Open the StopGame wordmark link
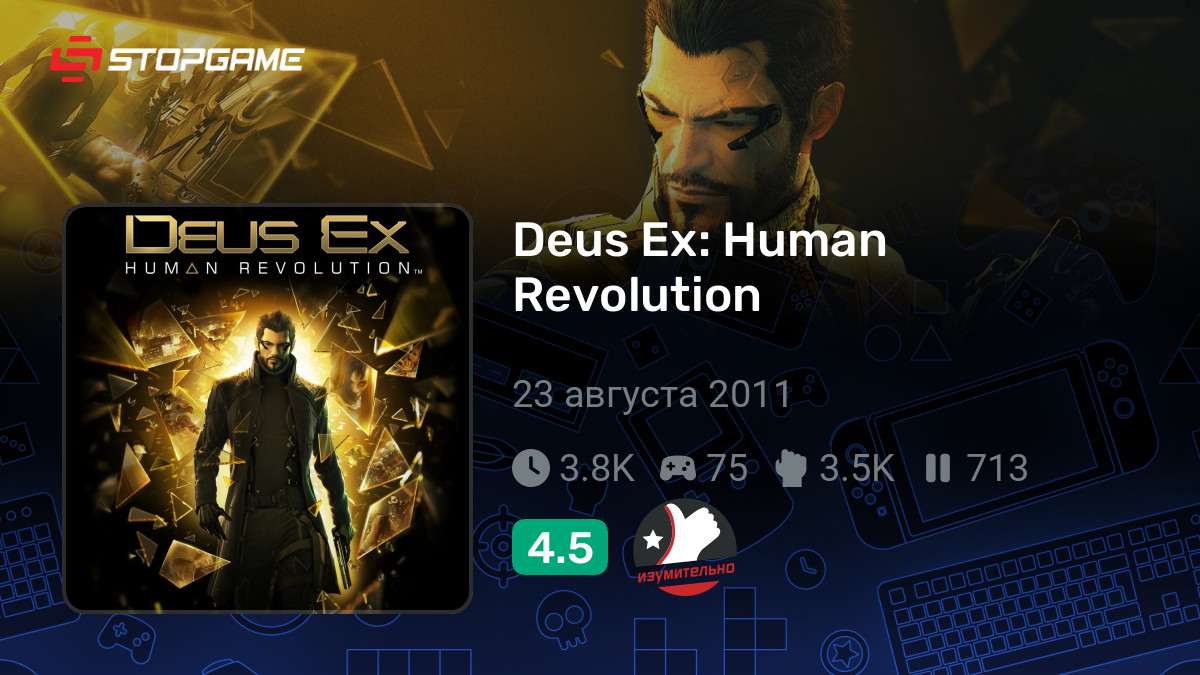 205,59
